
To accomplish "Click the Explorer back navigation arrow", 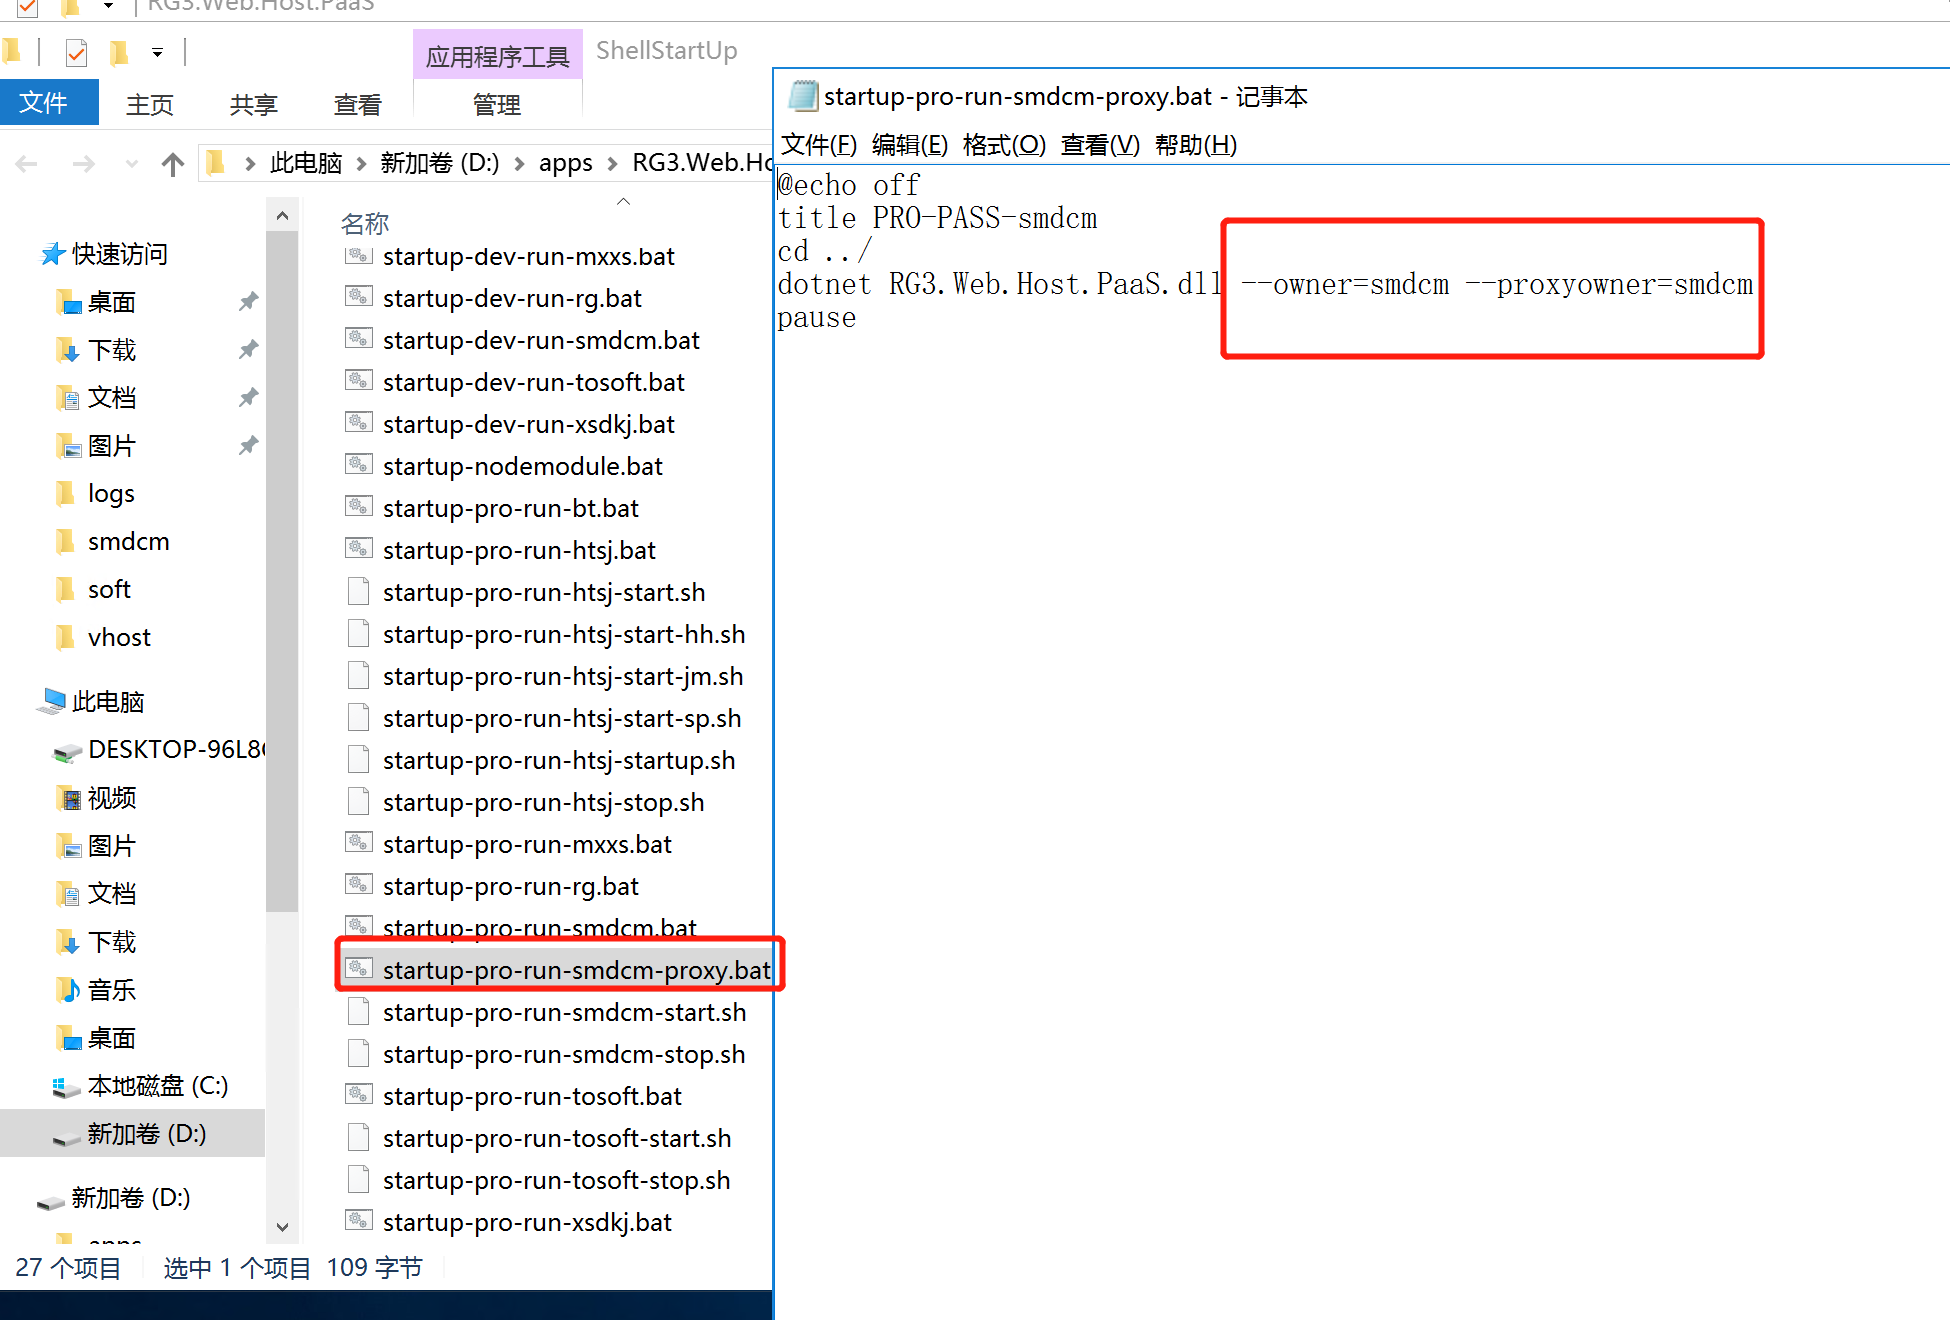I will 27,164.
